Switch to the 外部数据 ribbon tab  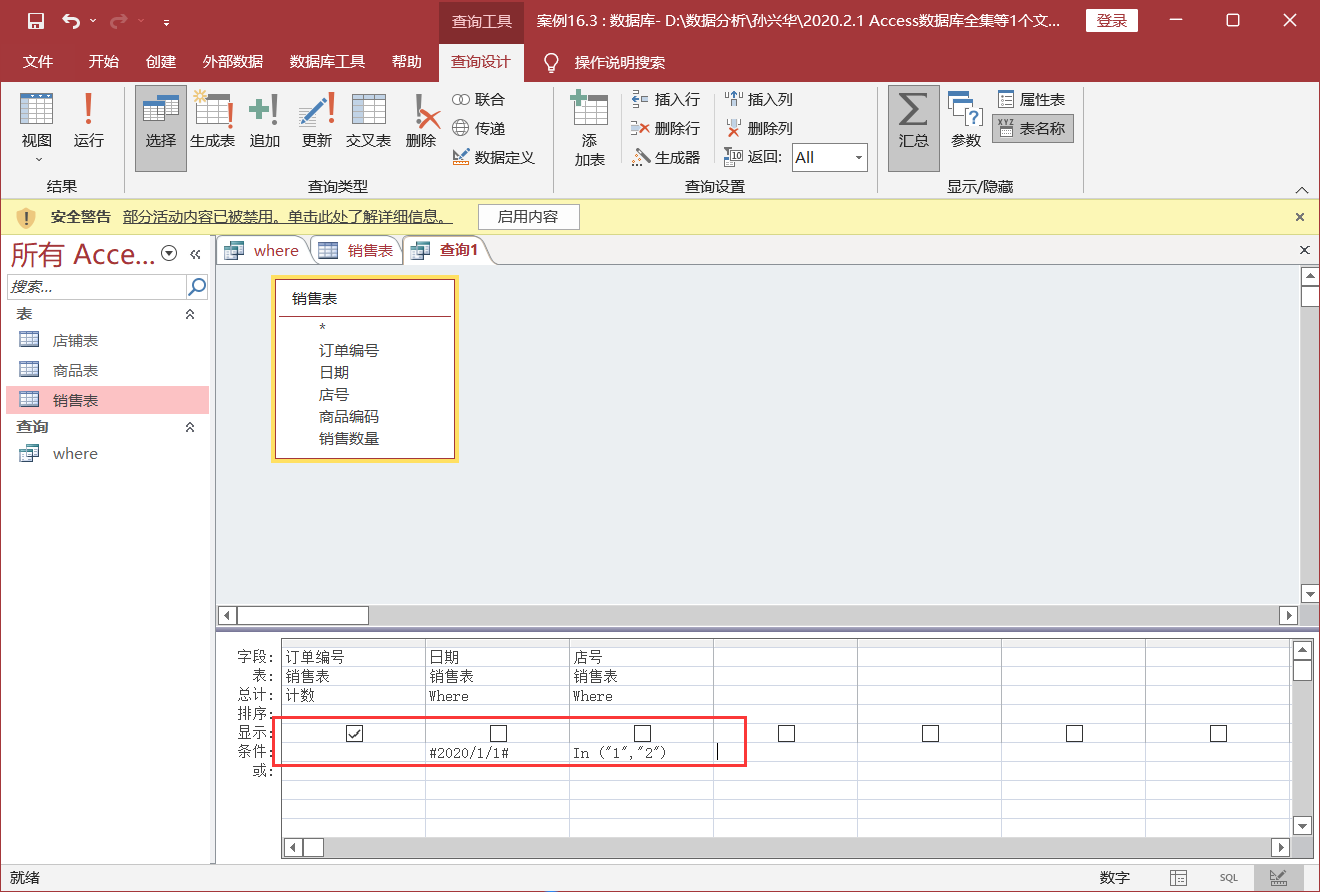(232, 62)
